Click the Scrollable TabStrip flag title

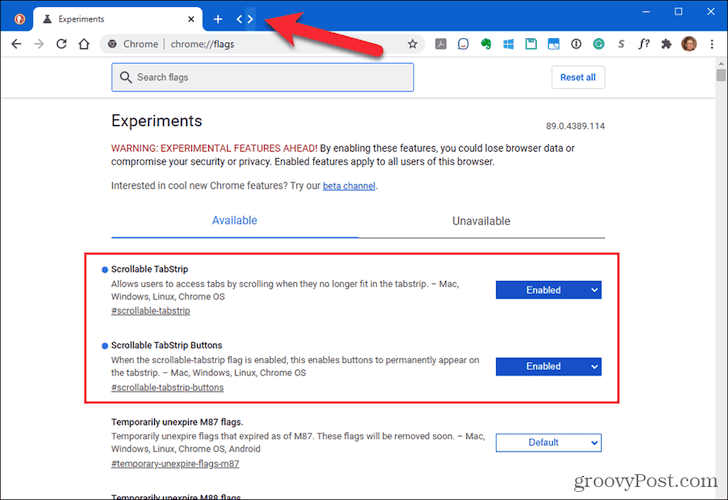[150, 269]
